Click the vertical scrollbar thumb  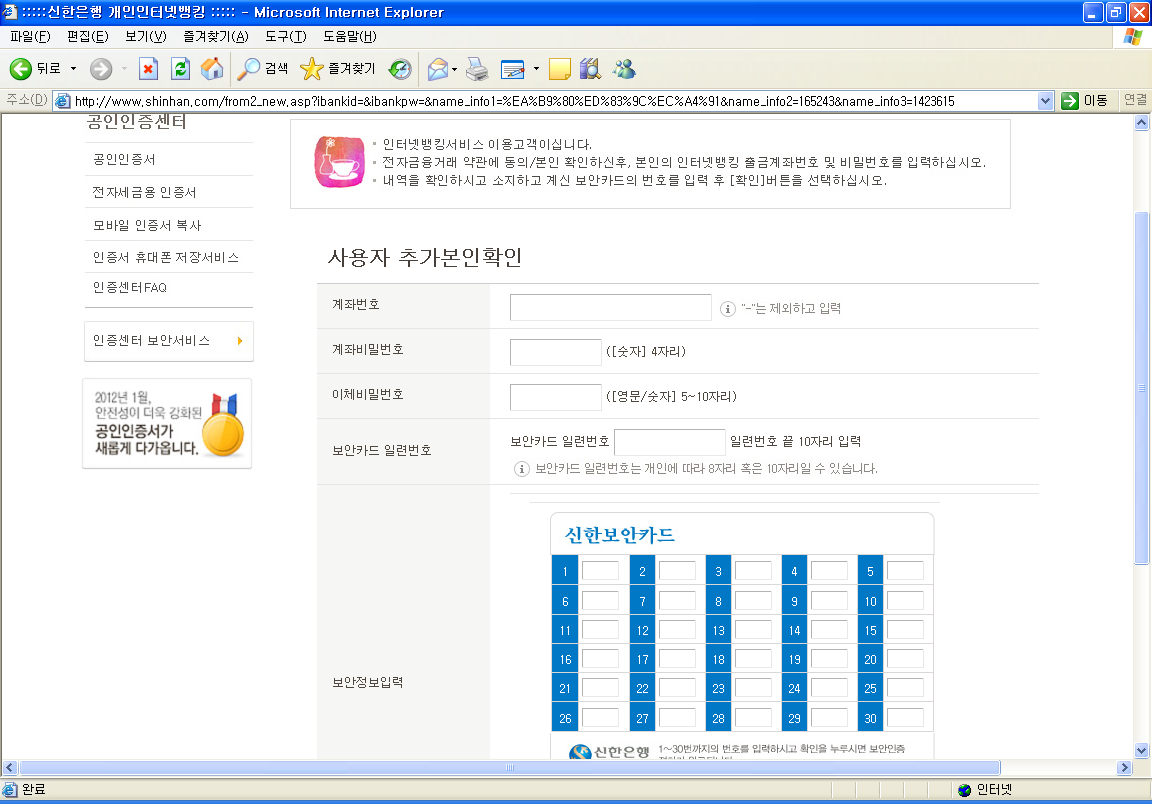coord(1141,389)
